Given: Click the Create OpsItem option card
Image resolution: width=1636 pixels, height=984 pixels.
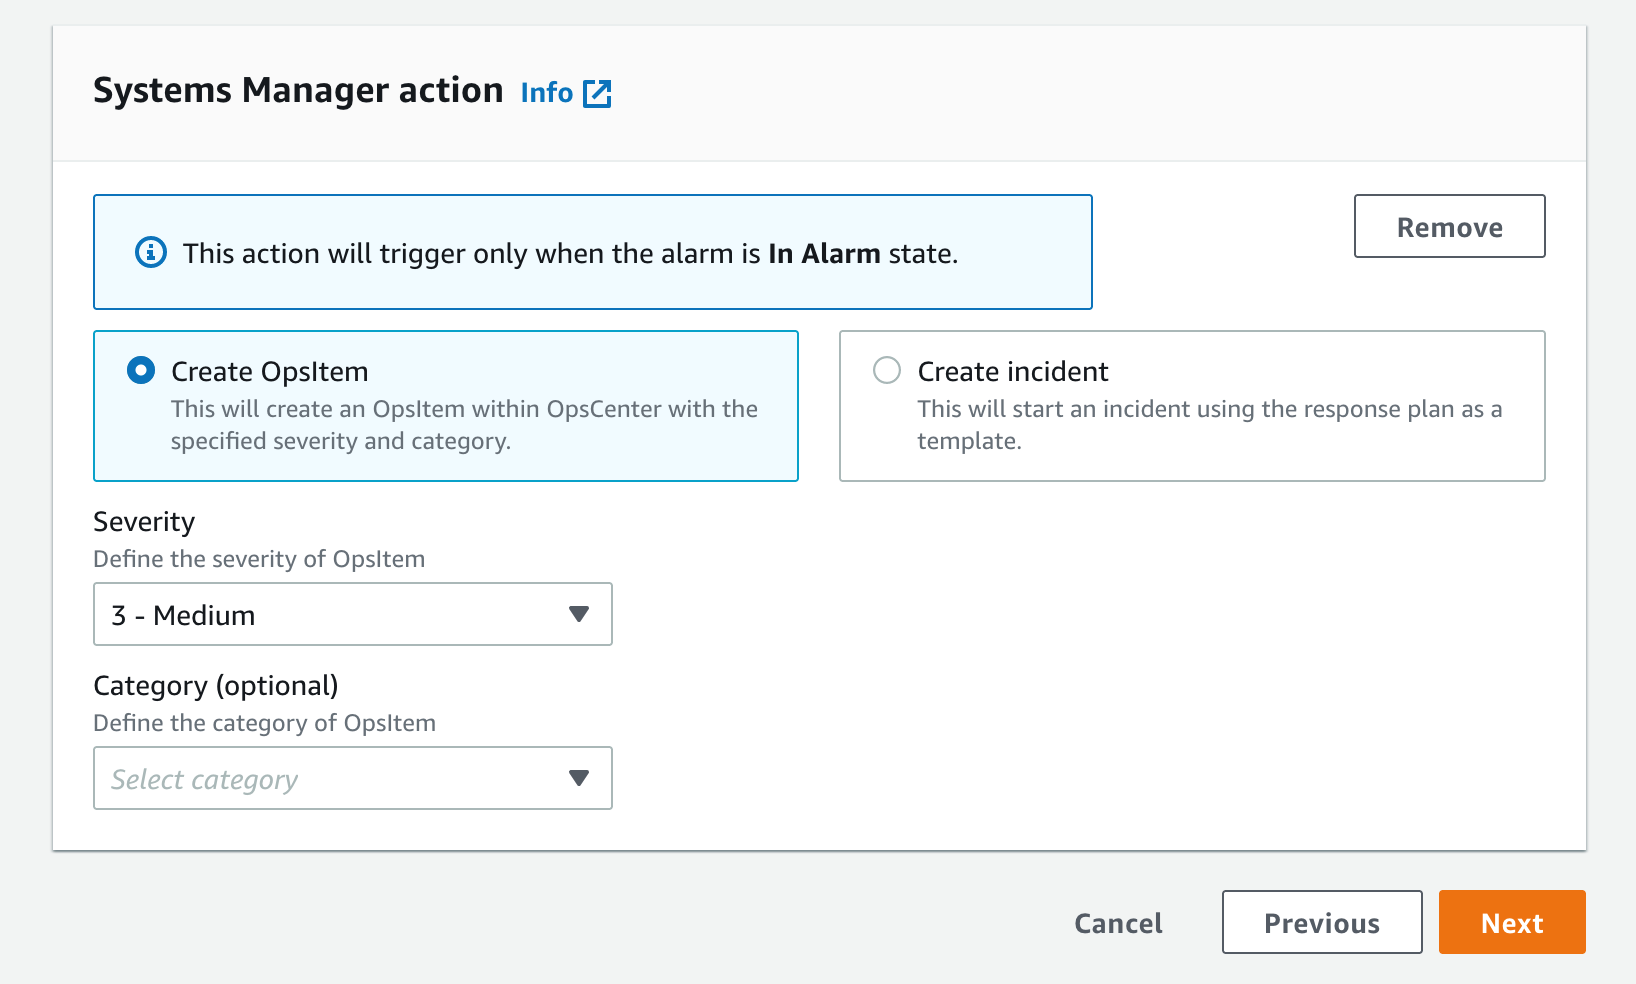Looking at the screenshot, I should coord(445,406).
